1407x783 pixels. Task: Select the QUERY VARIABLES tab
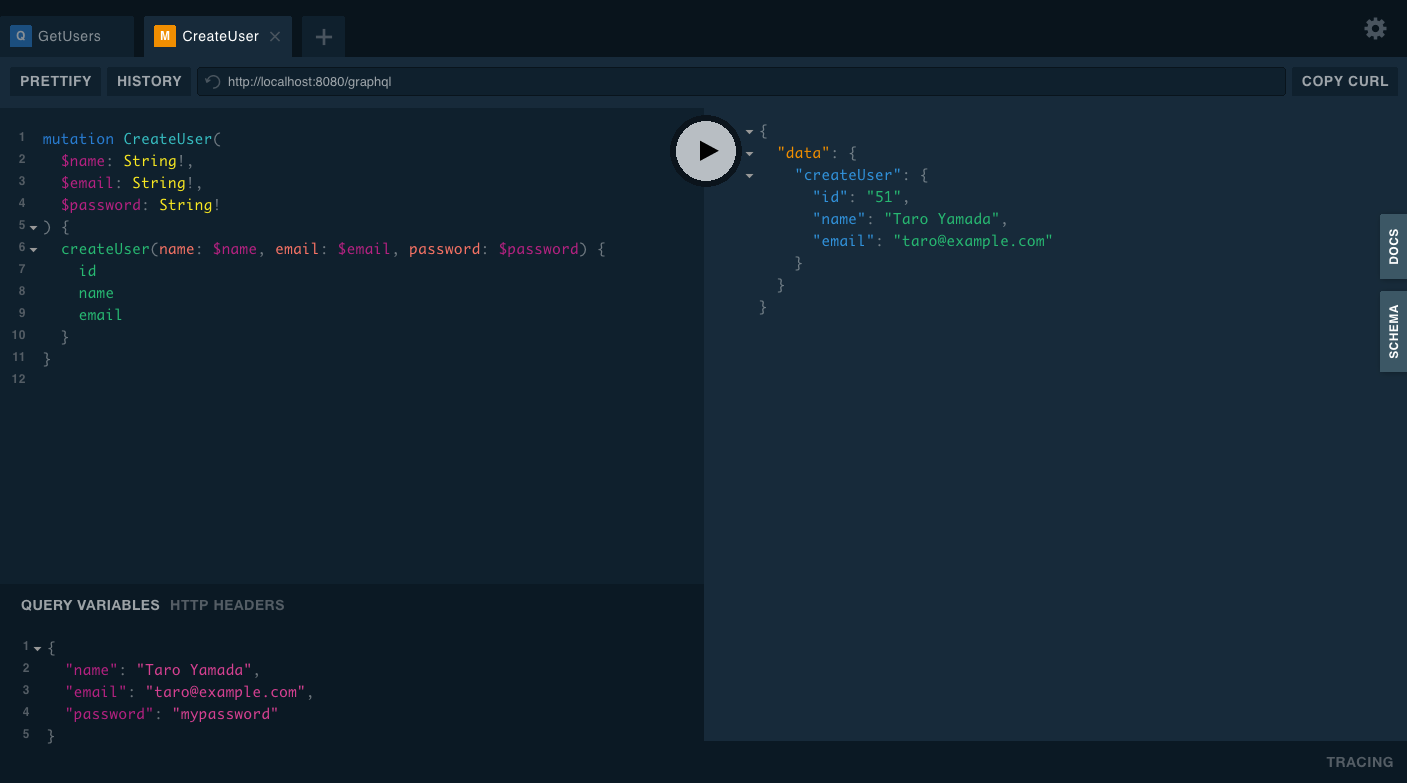pyautogui.click(x=89, y=605)
